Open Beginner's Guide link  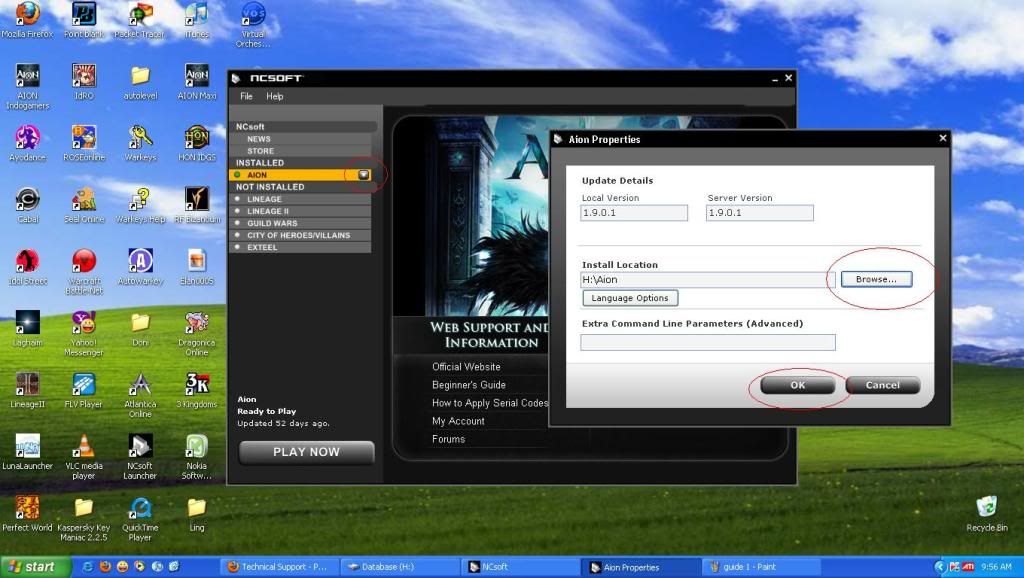click(469, 385)
